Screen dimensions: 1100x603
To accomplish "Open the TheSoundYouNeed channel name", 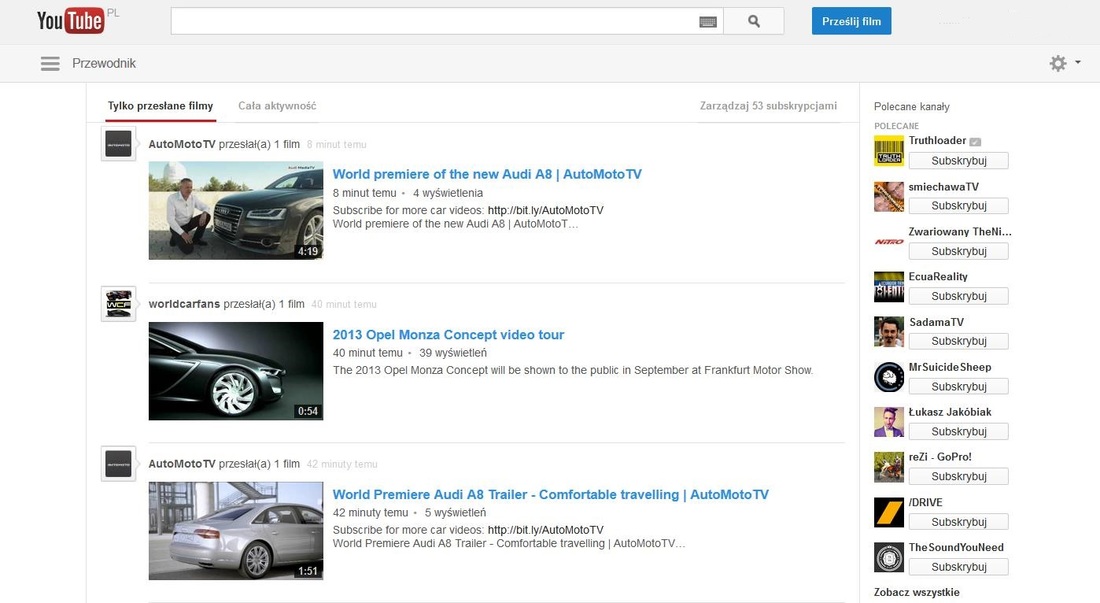I will (x=956, y=547).
